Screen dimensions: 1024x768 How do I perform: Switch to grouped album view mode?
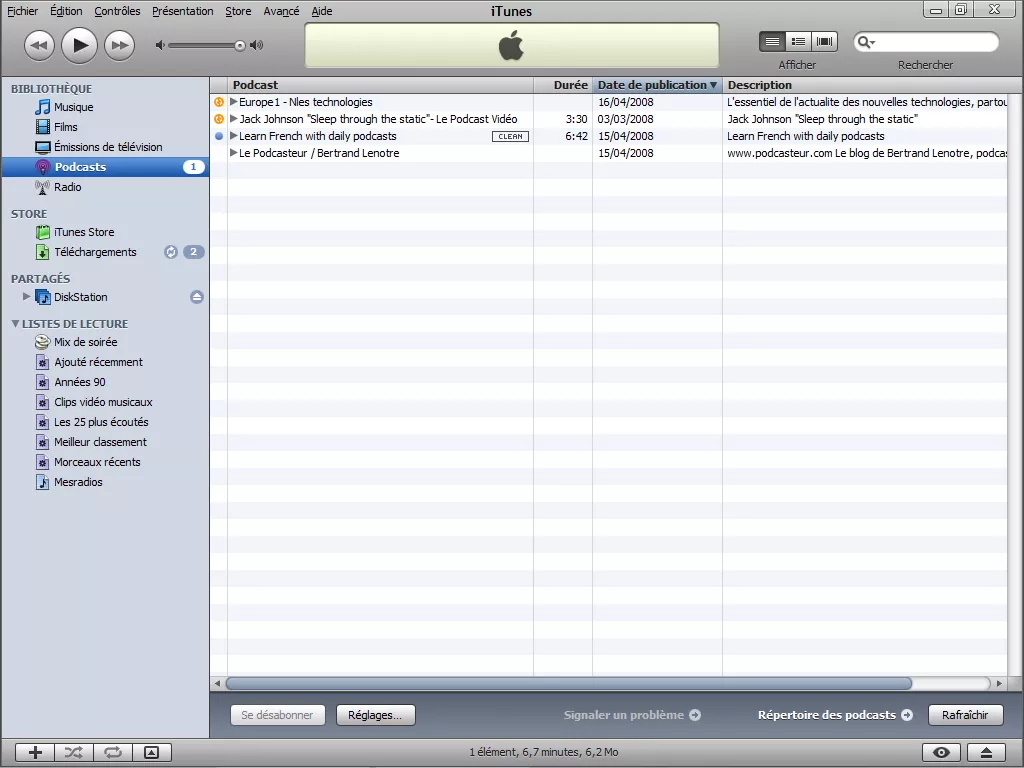click(x=798, y=42)
